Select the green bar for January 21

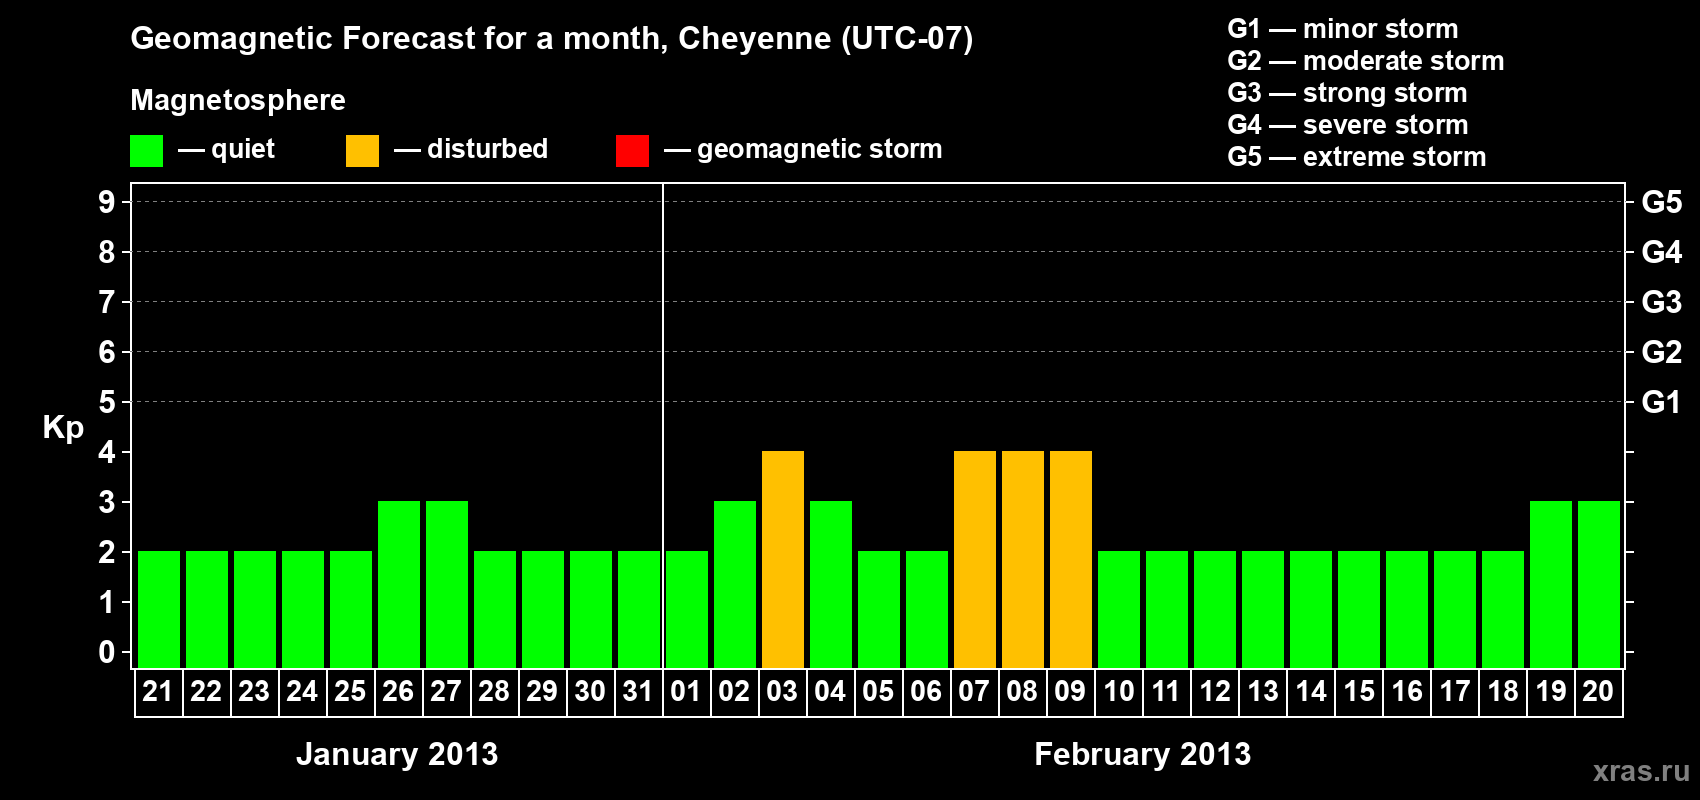159,610
